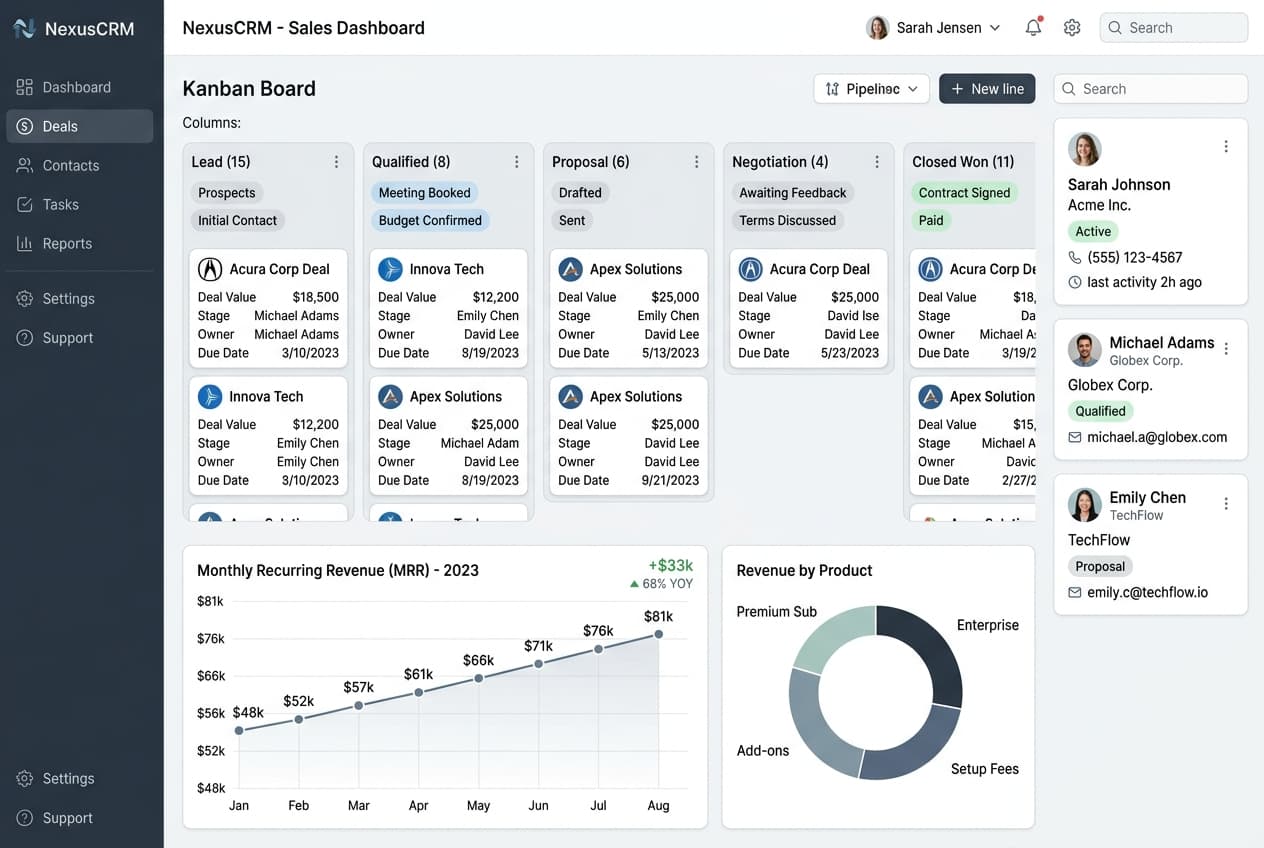1264x848 pixels.
Task: Open the Pipeline dropdown
Action: 872,89
